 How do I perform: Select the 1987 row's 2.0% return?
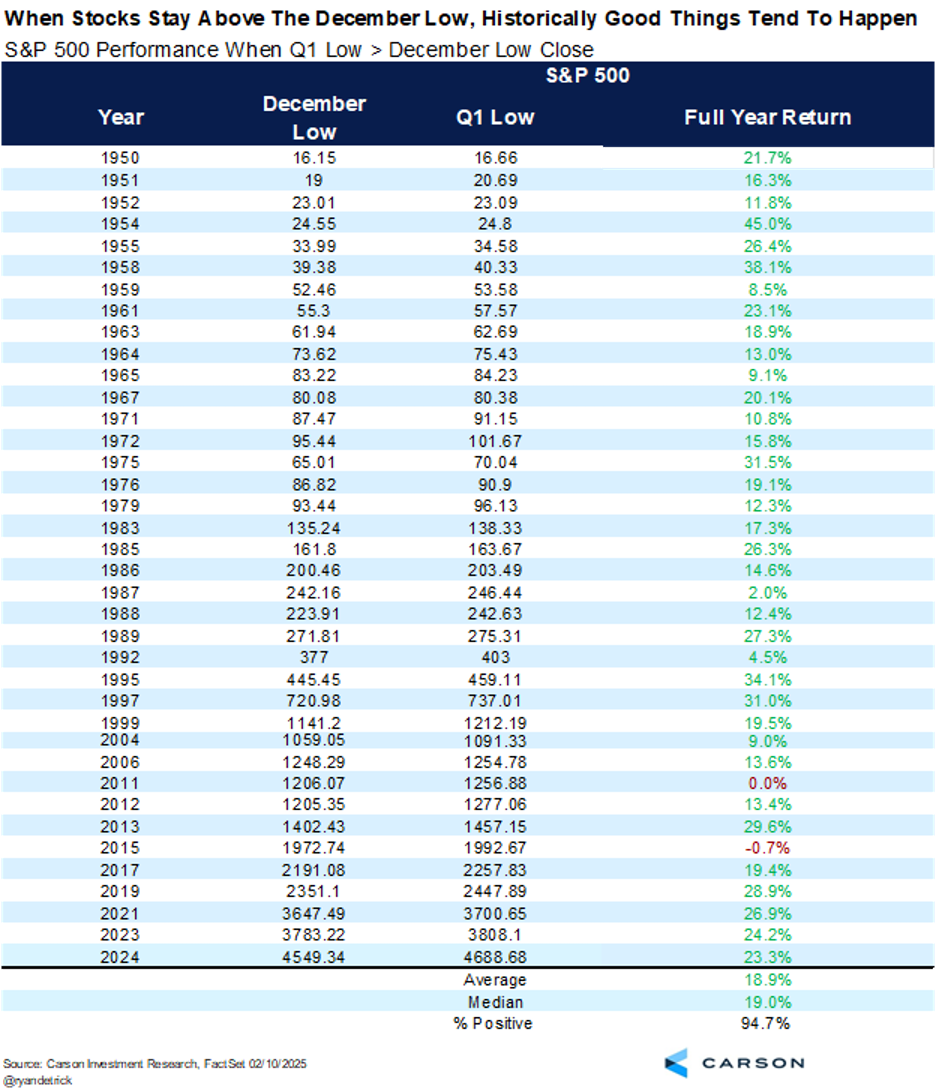[768, 592]
